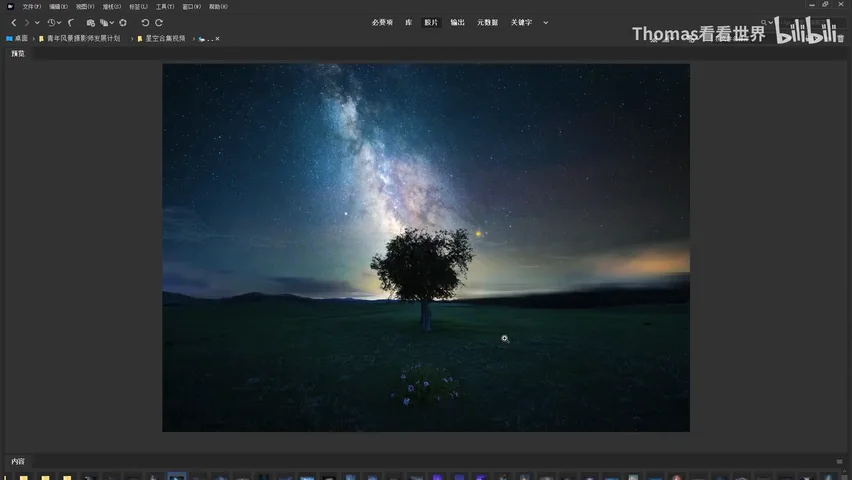The height and width of the screenshot is (480, 852).
Task: Open the 堆栈 (Stacks) menu
Action: [x=111, y=7]
